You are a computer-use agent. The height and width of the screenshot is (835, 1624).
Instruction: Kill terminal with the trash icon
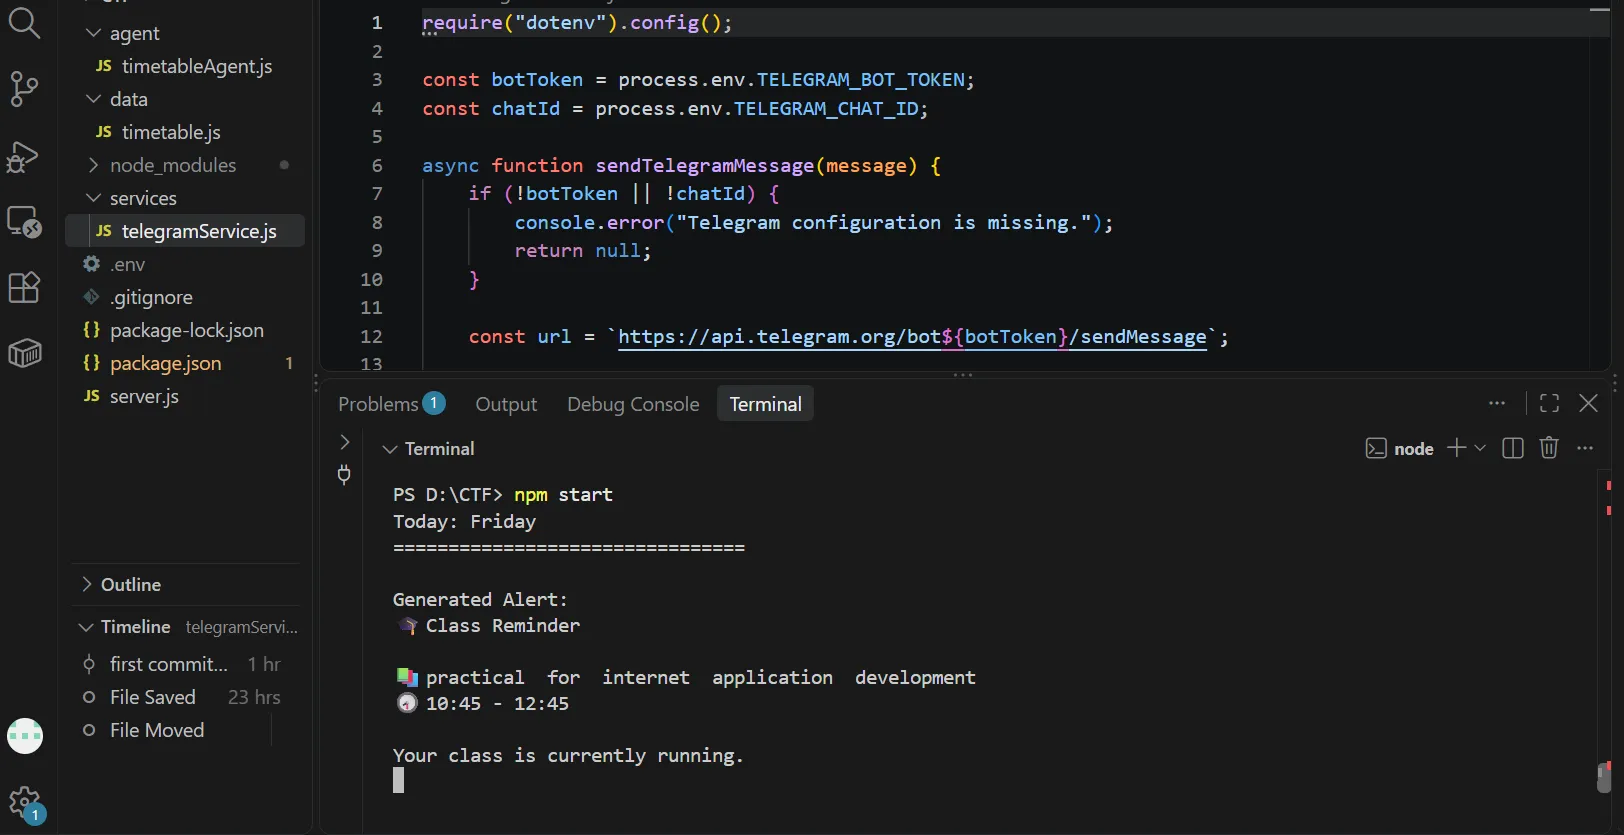pos(1549,448)
